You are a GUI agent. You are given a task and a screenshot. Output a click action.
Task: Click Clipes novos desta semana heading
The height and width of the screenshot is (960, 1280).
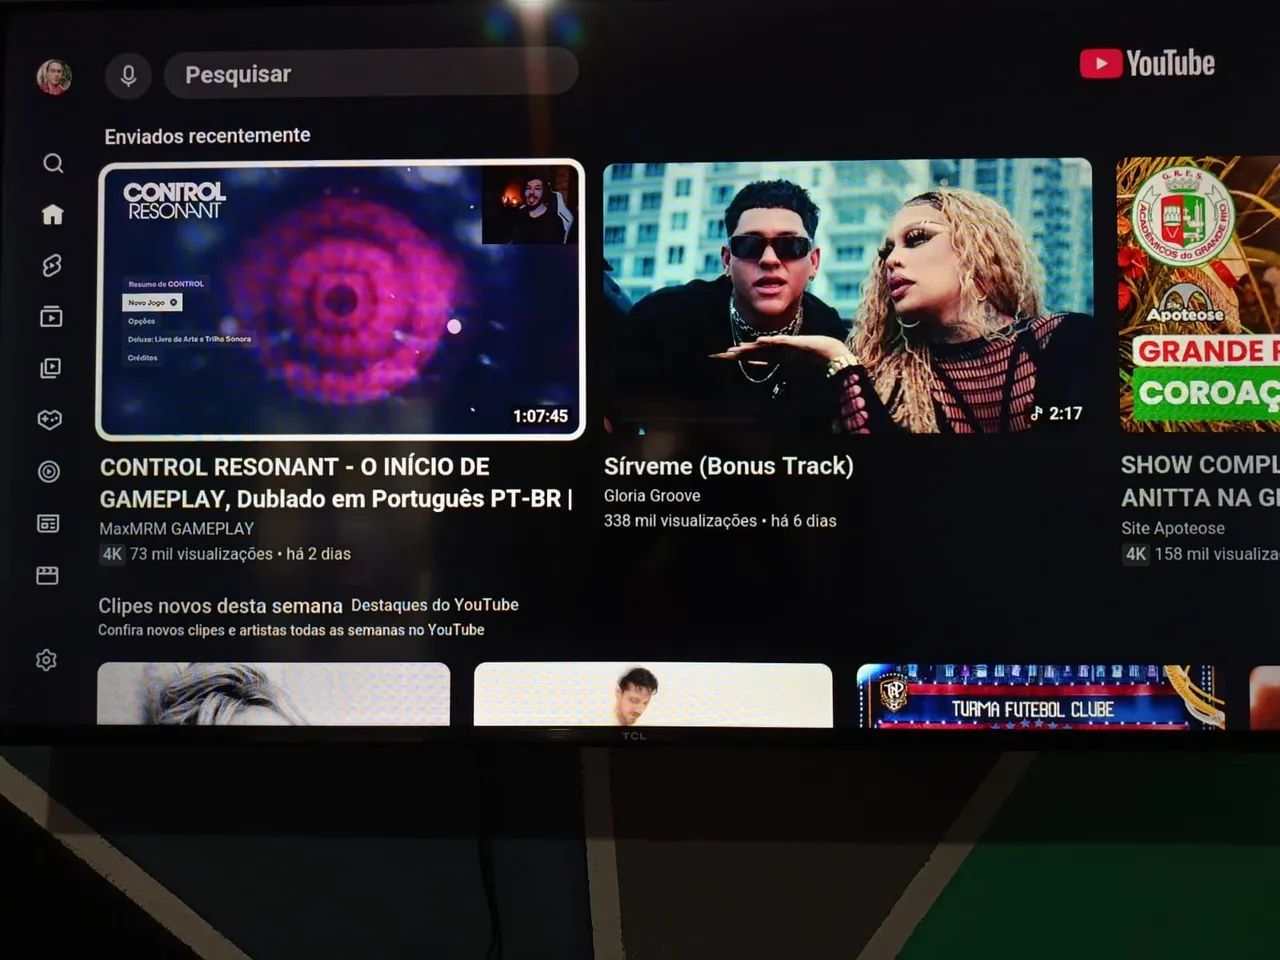(x=220, y=605)
